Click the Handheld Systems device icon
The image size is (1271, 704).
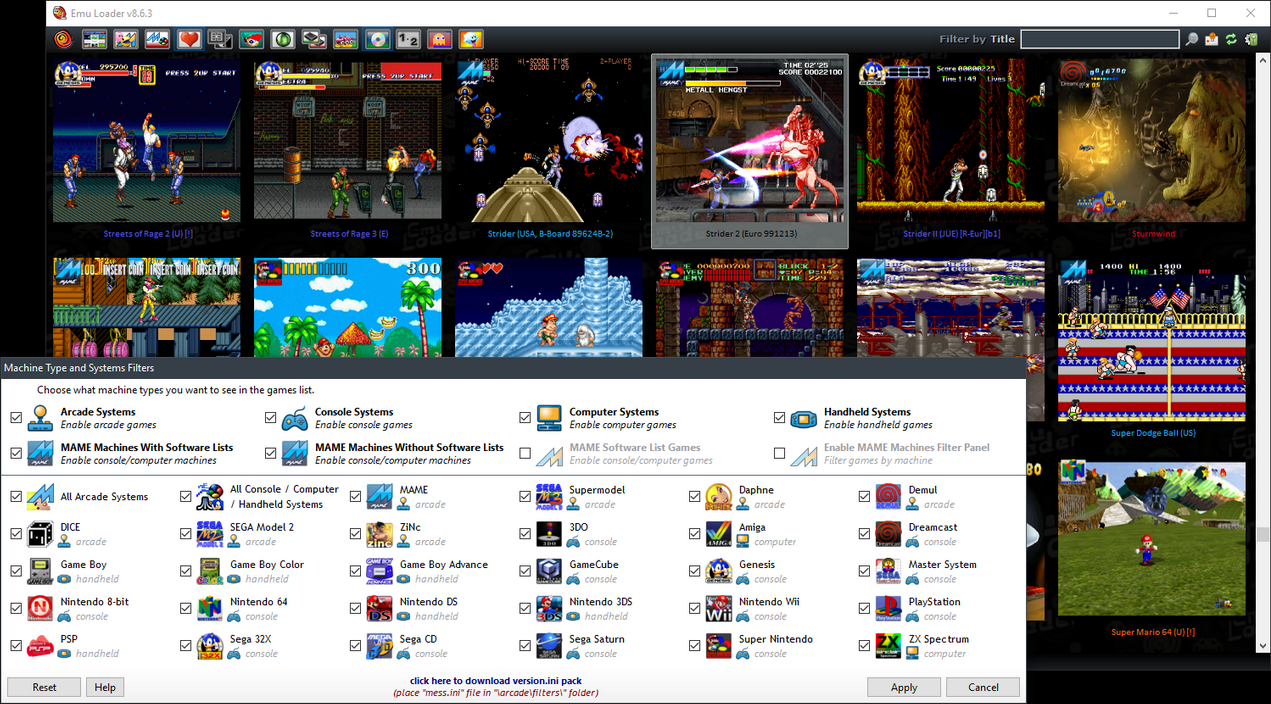804,418
